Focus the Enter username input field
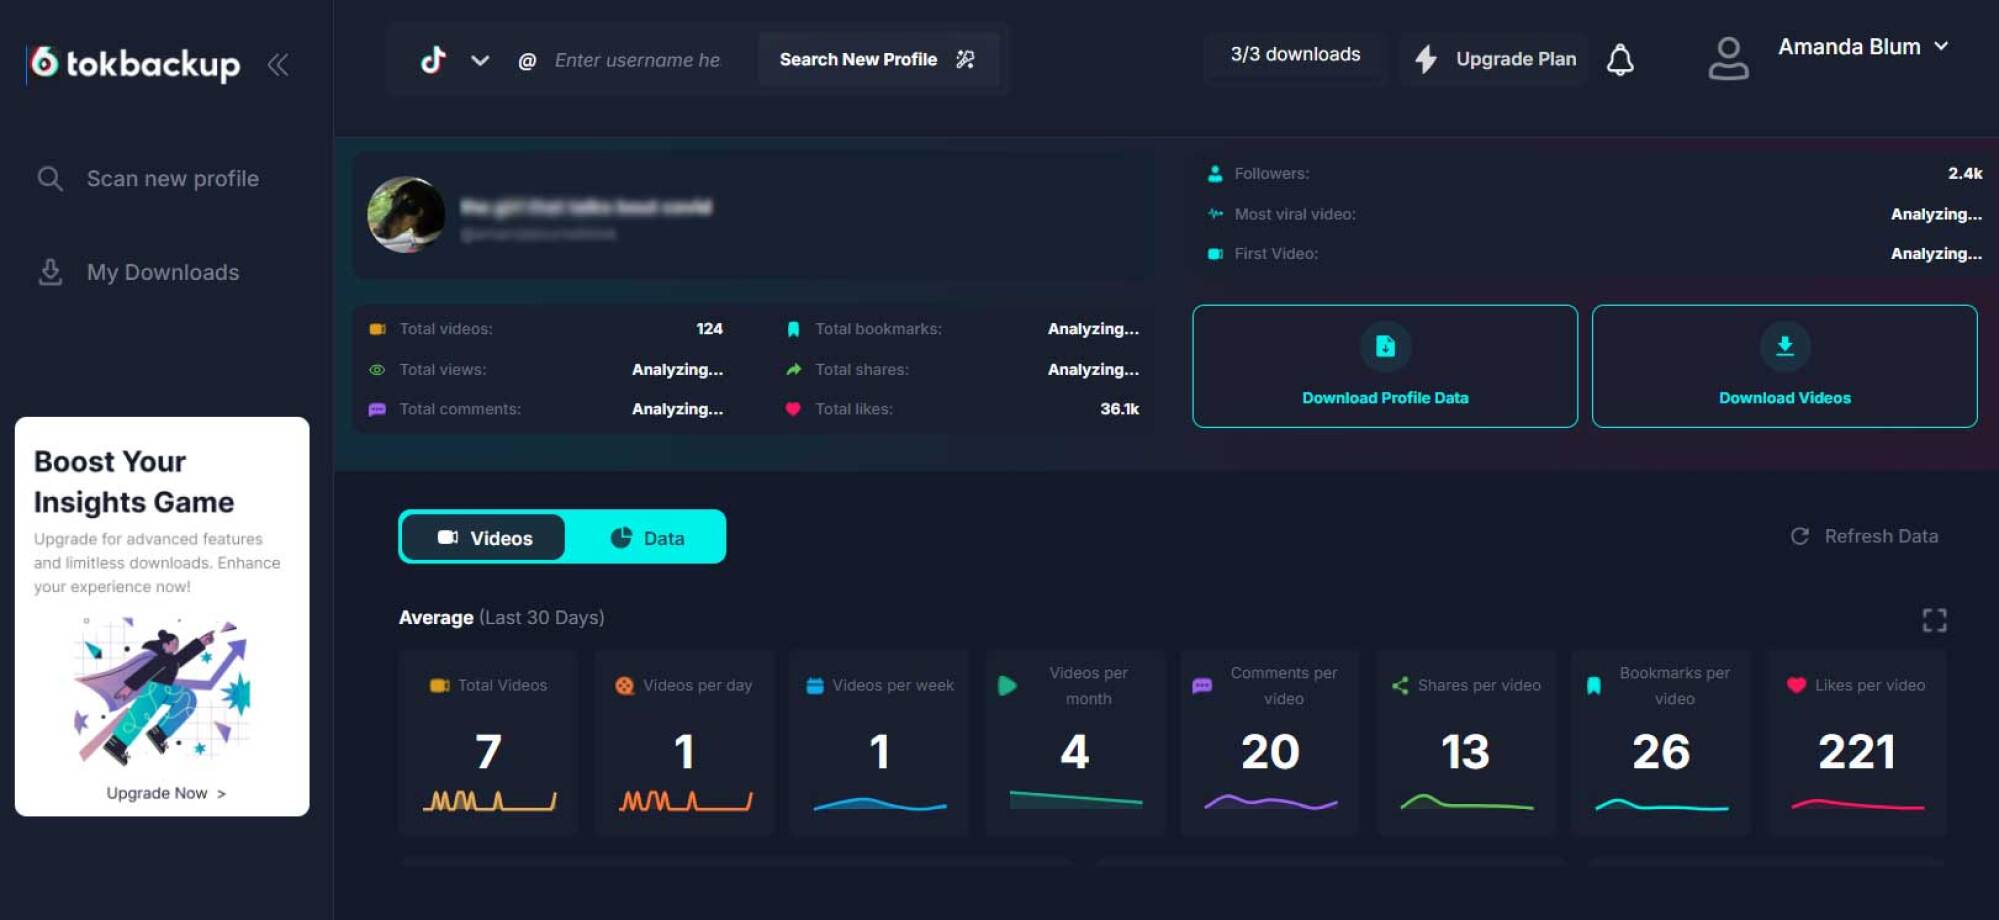The height and width of the screenshot is (920, 1999). [x=638, y=60]
